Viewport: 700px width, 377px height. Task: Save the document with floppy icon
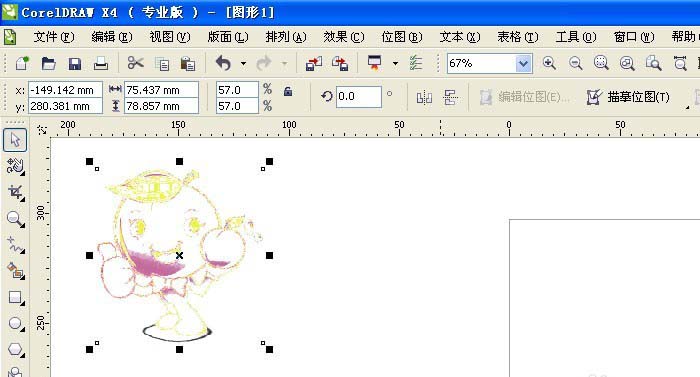tap(75, 64)
